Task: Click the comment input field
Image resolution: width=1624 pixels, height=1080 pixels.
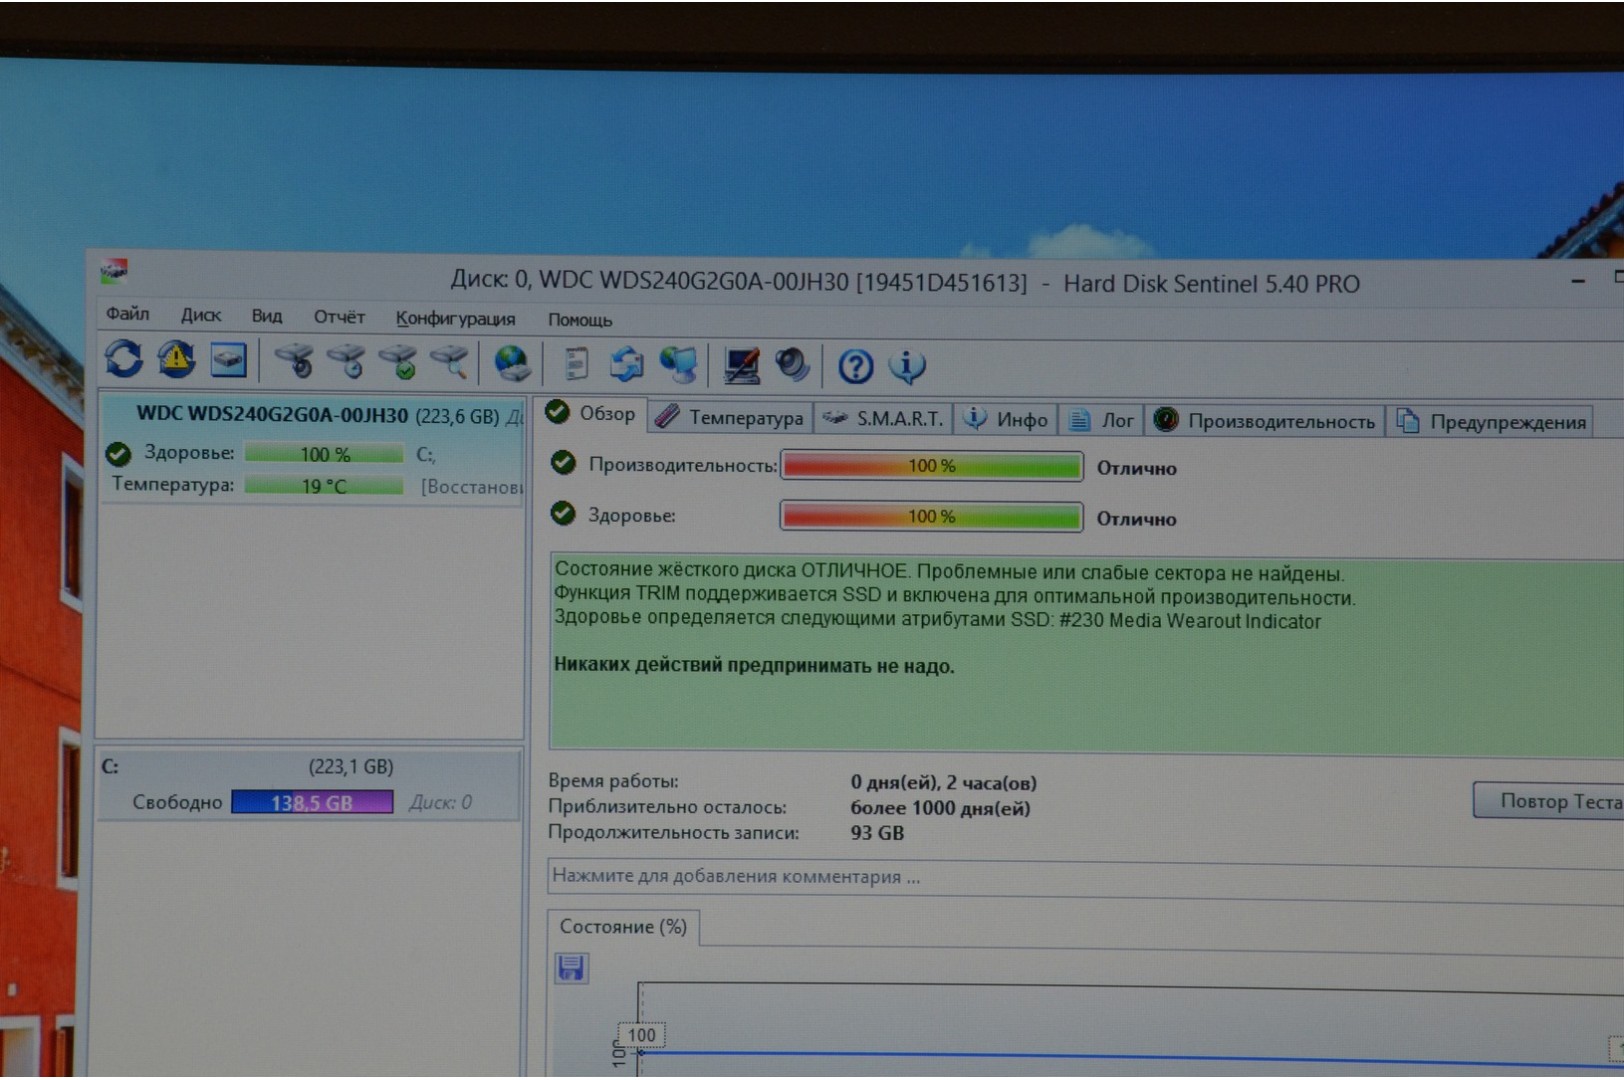Action: (1000, 877)
